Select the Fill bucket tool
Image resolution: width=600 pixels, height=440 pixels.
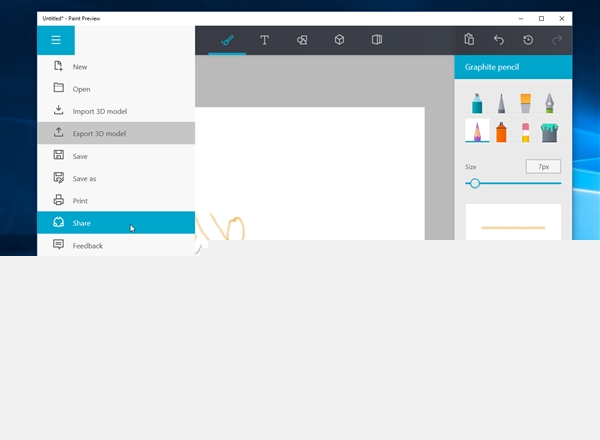pos(549,132)
